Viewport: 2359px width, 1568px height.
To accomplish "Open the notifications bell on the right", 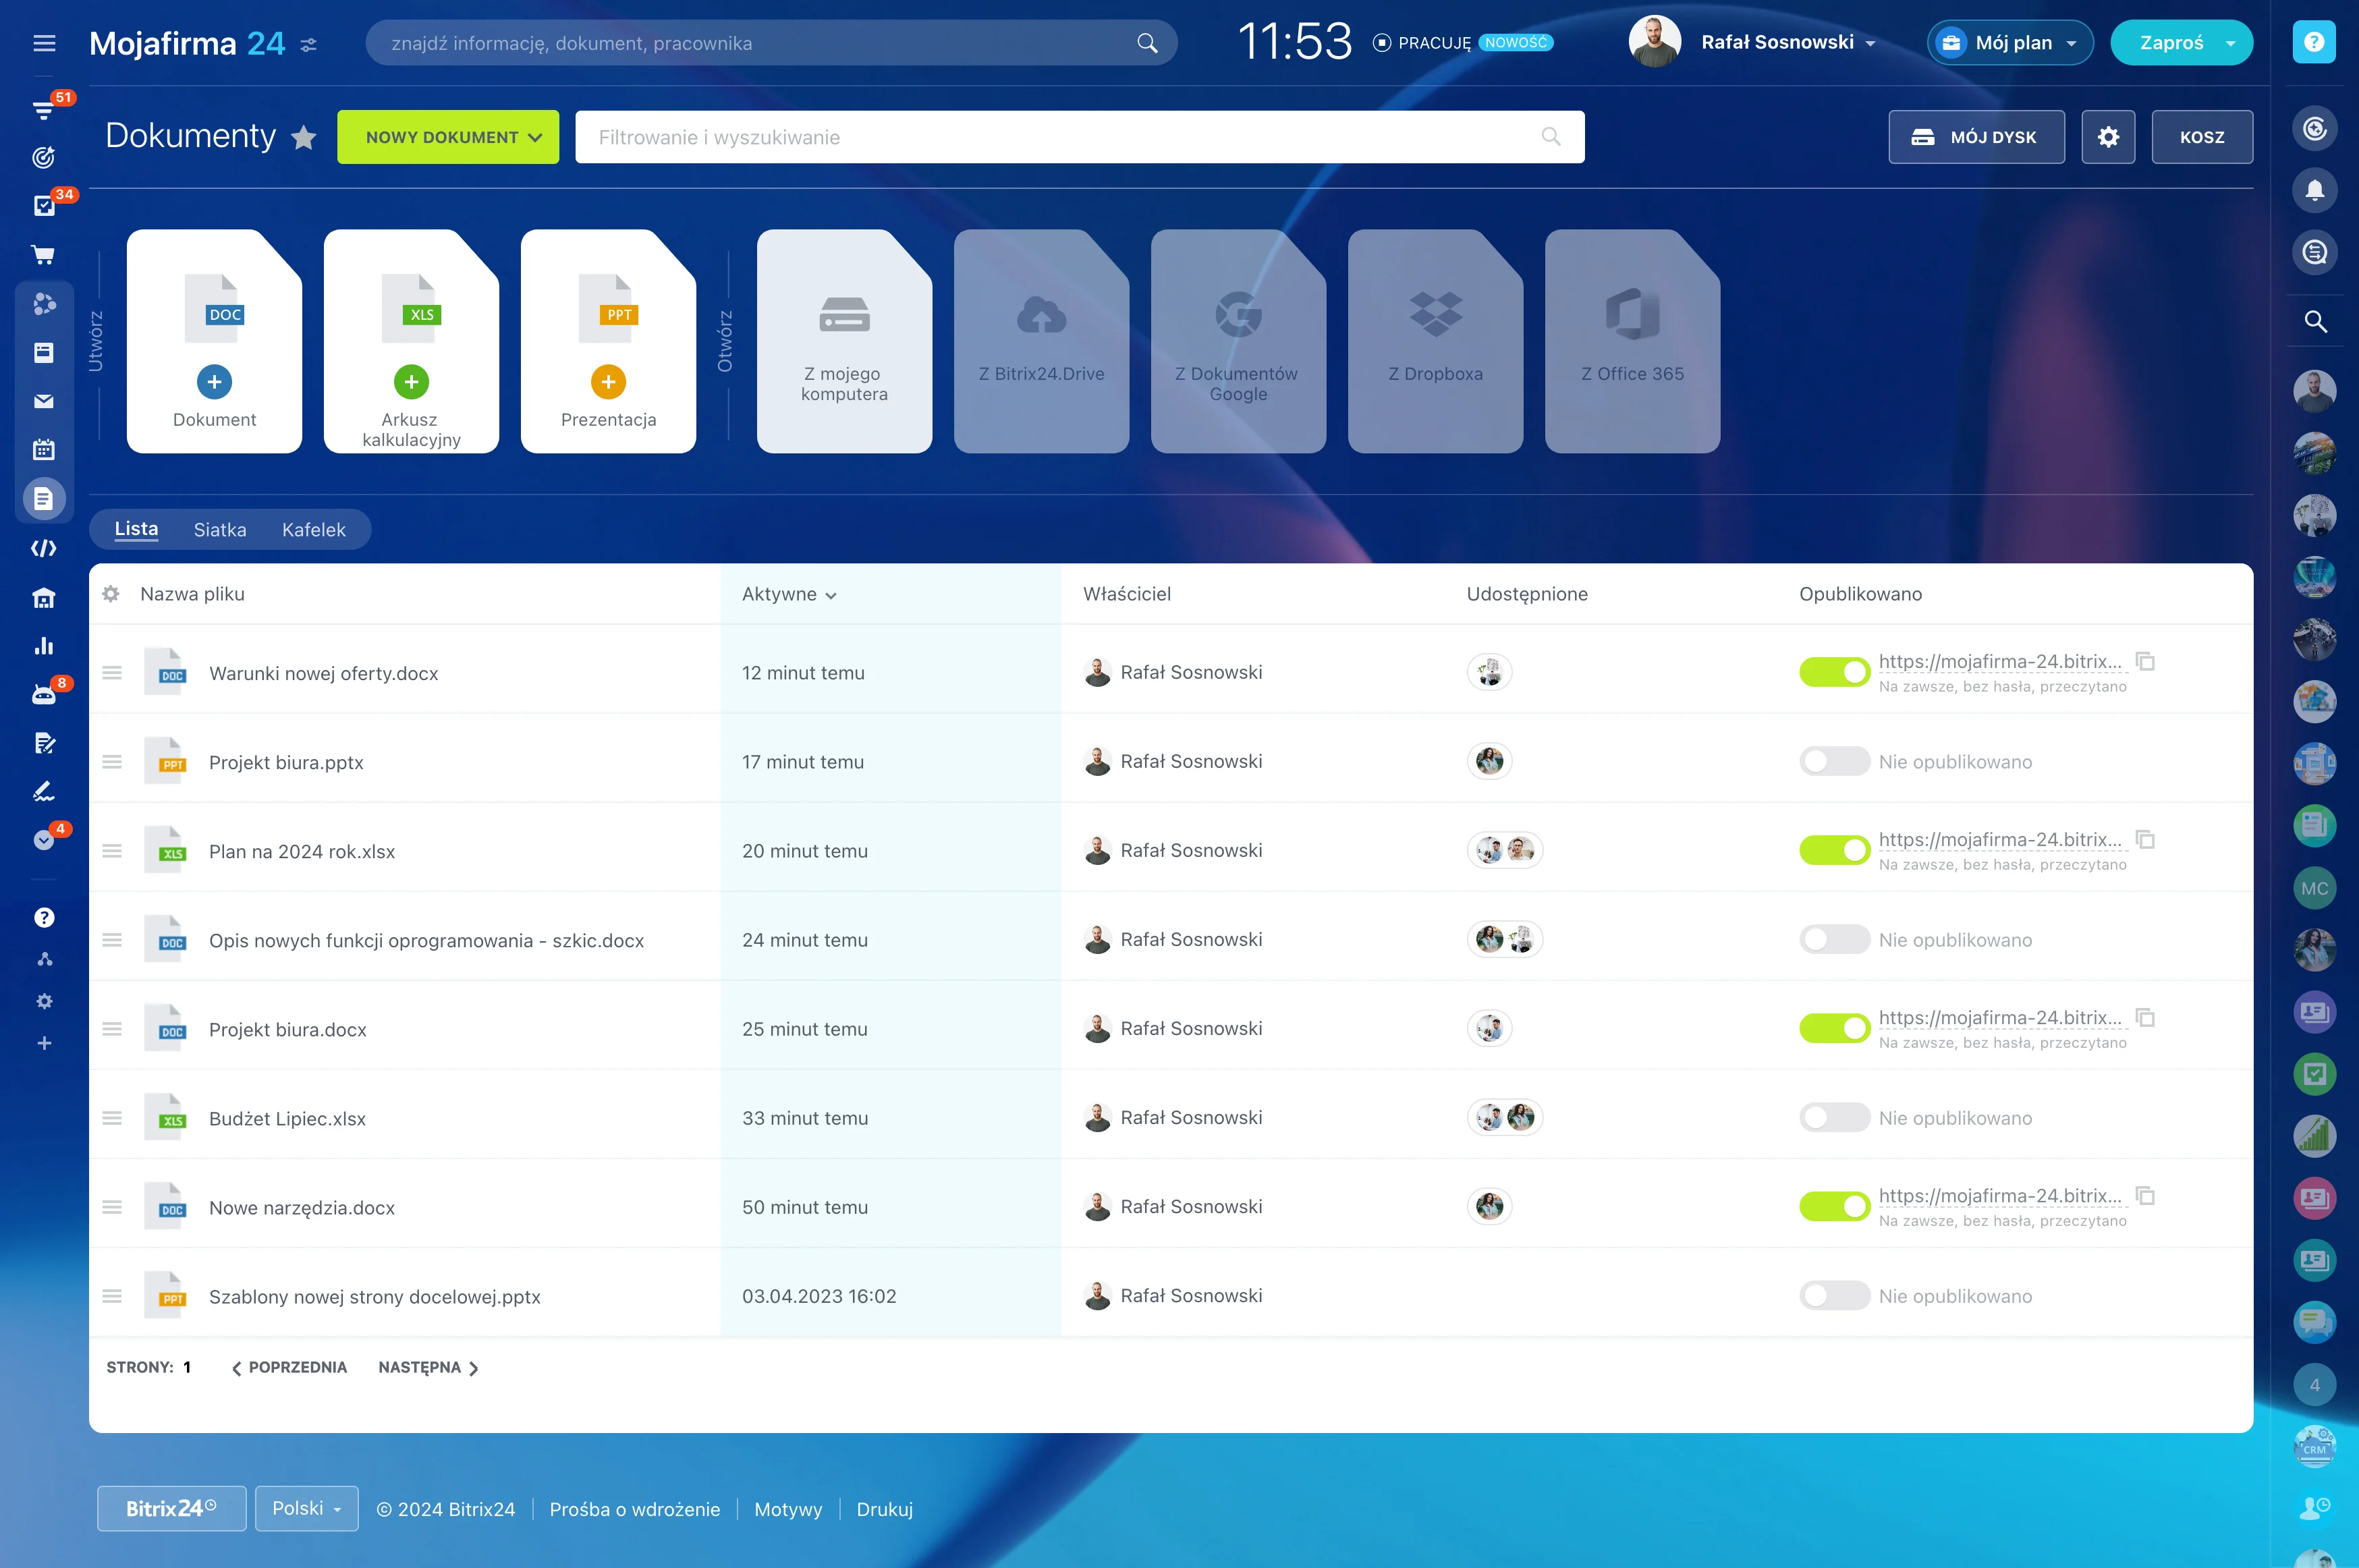I will pos(2316,190).
